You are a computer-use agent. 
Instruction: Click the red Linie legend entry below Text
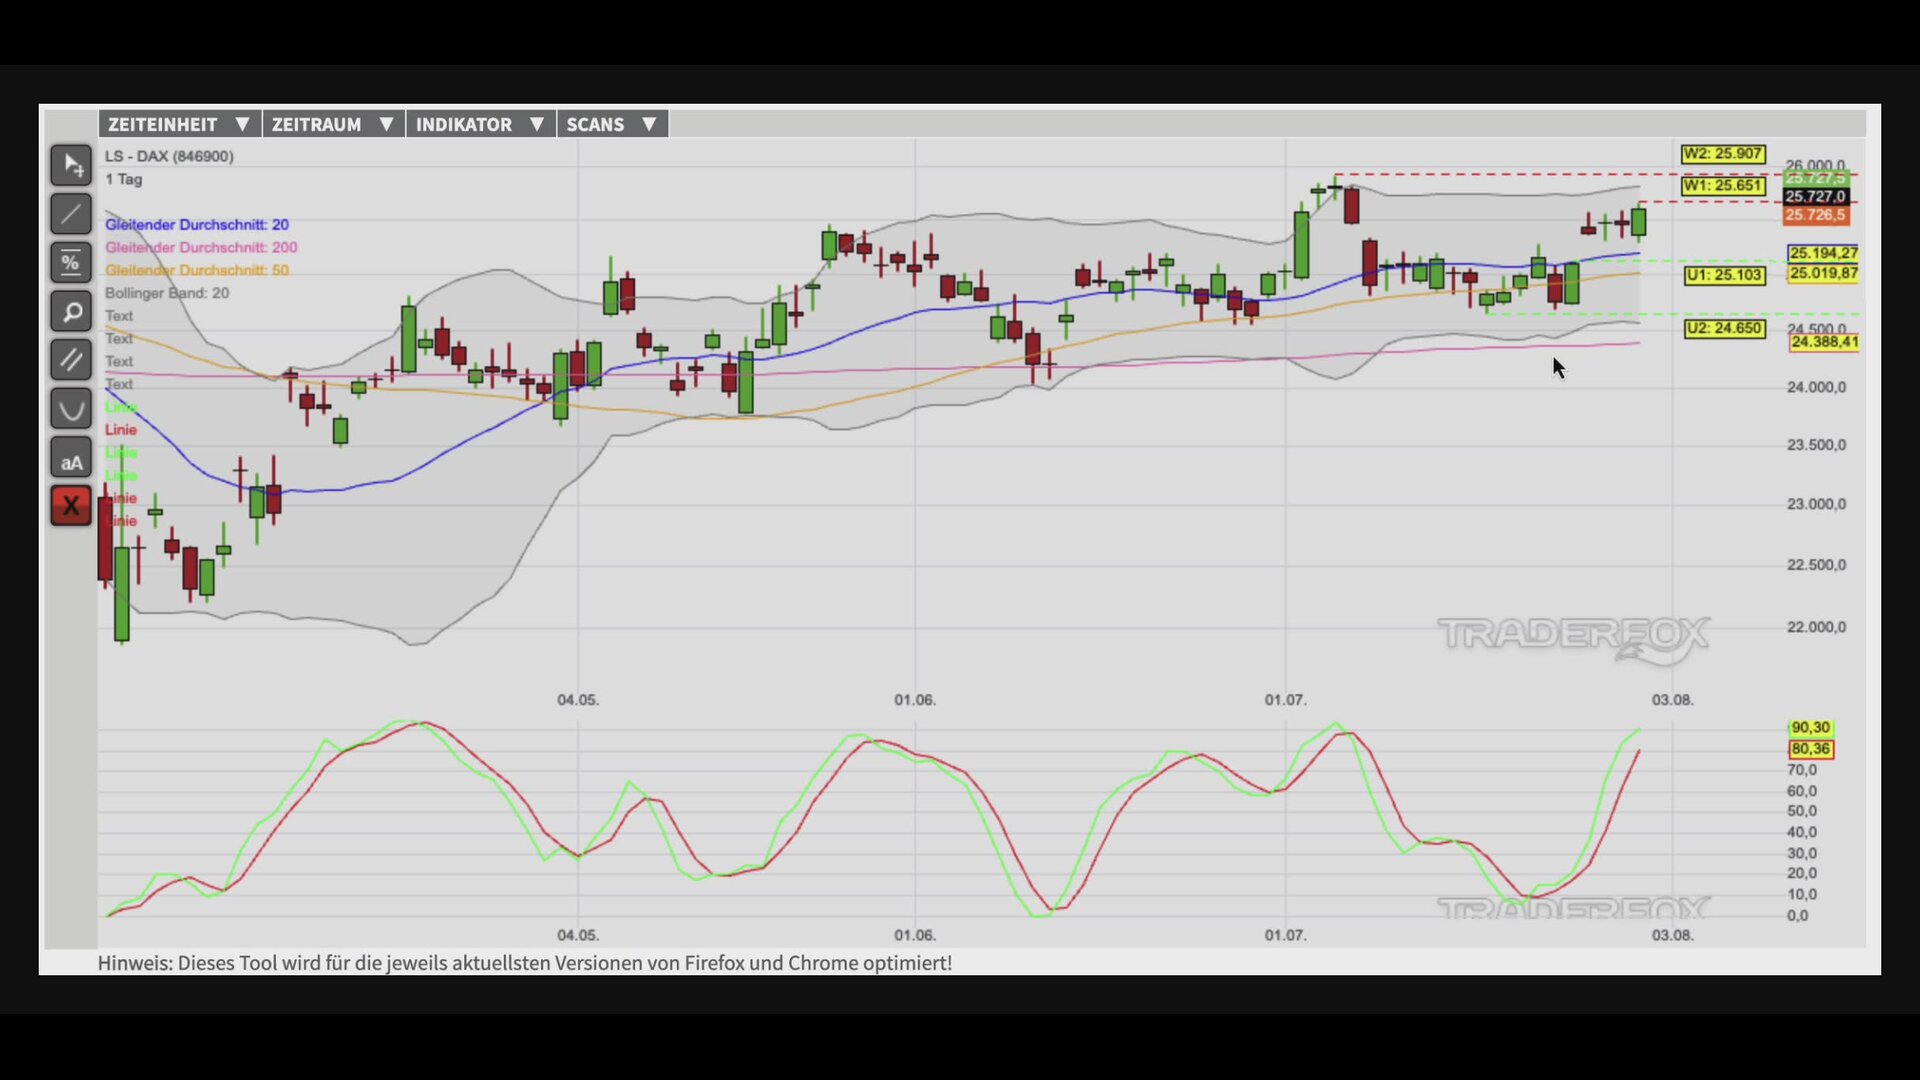pyautogui.click(x=121, y=430)
